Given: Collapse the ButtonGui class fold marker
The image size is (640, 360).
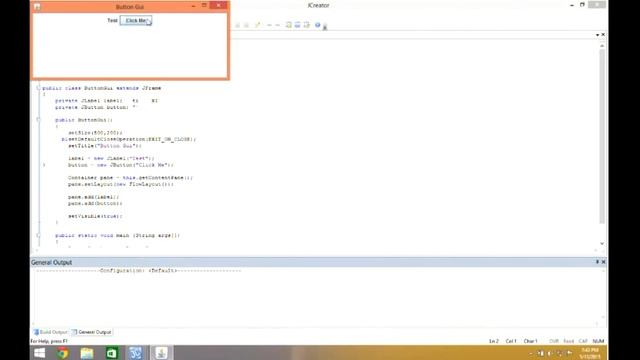Looking at the screenshot, I should coord(38,88).
